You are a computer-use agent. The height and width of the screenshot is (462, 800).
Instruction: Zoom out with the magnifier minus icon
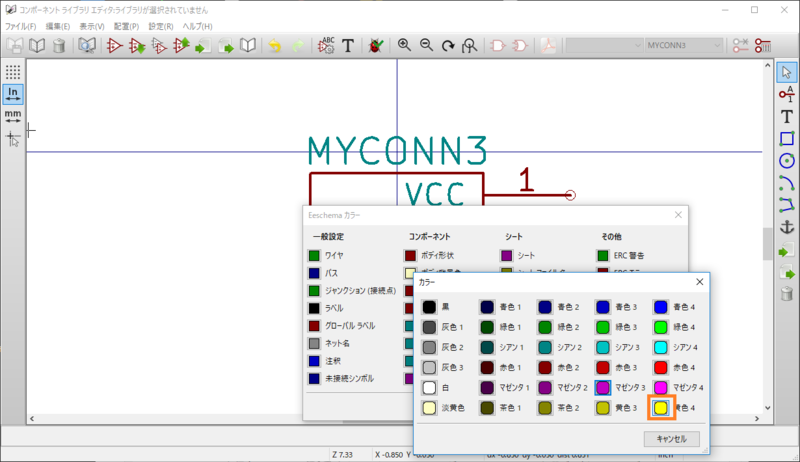(426, 45)
